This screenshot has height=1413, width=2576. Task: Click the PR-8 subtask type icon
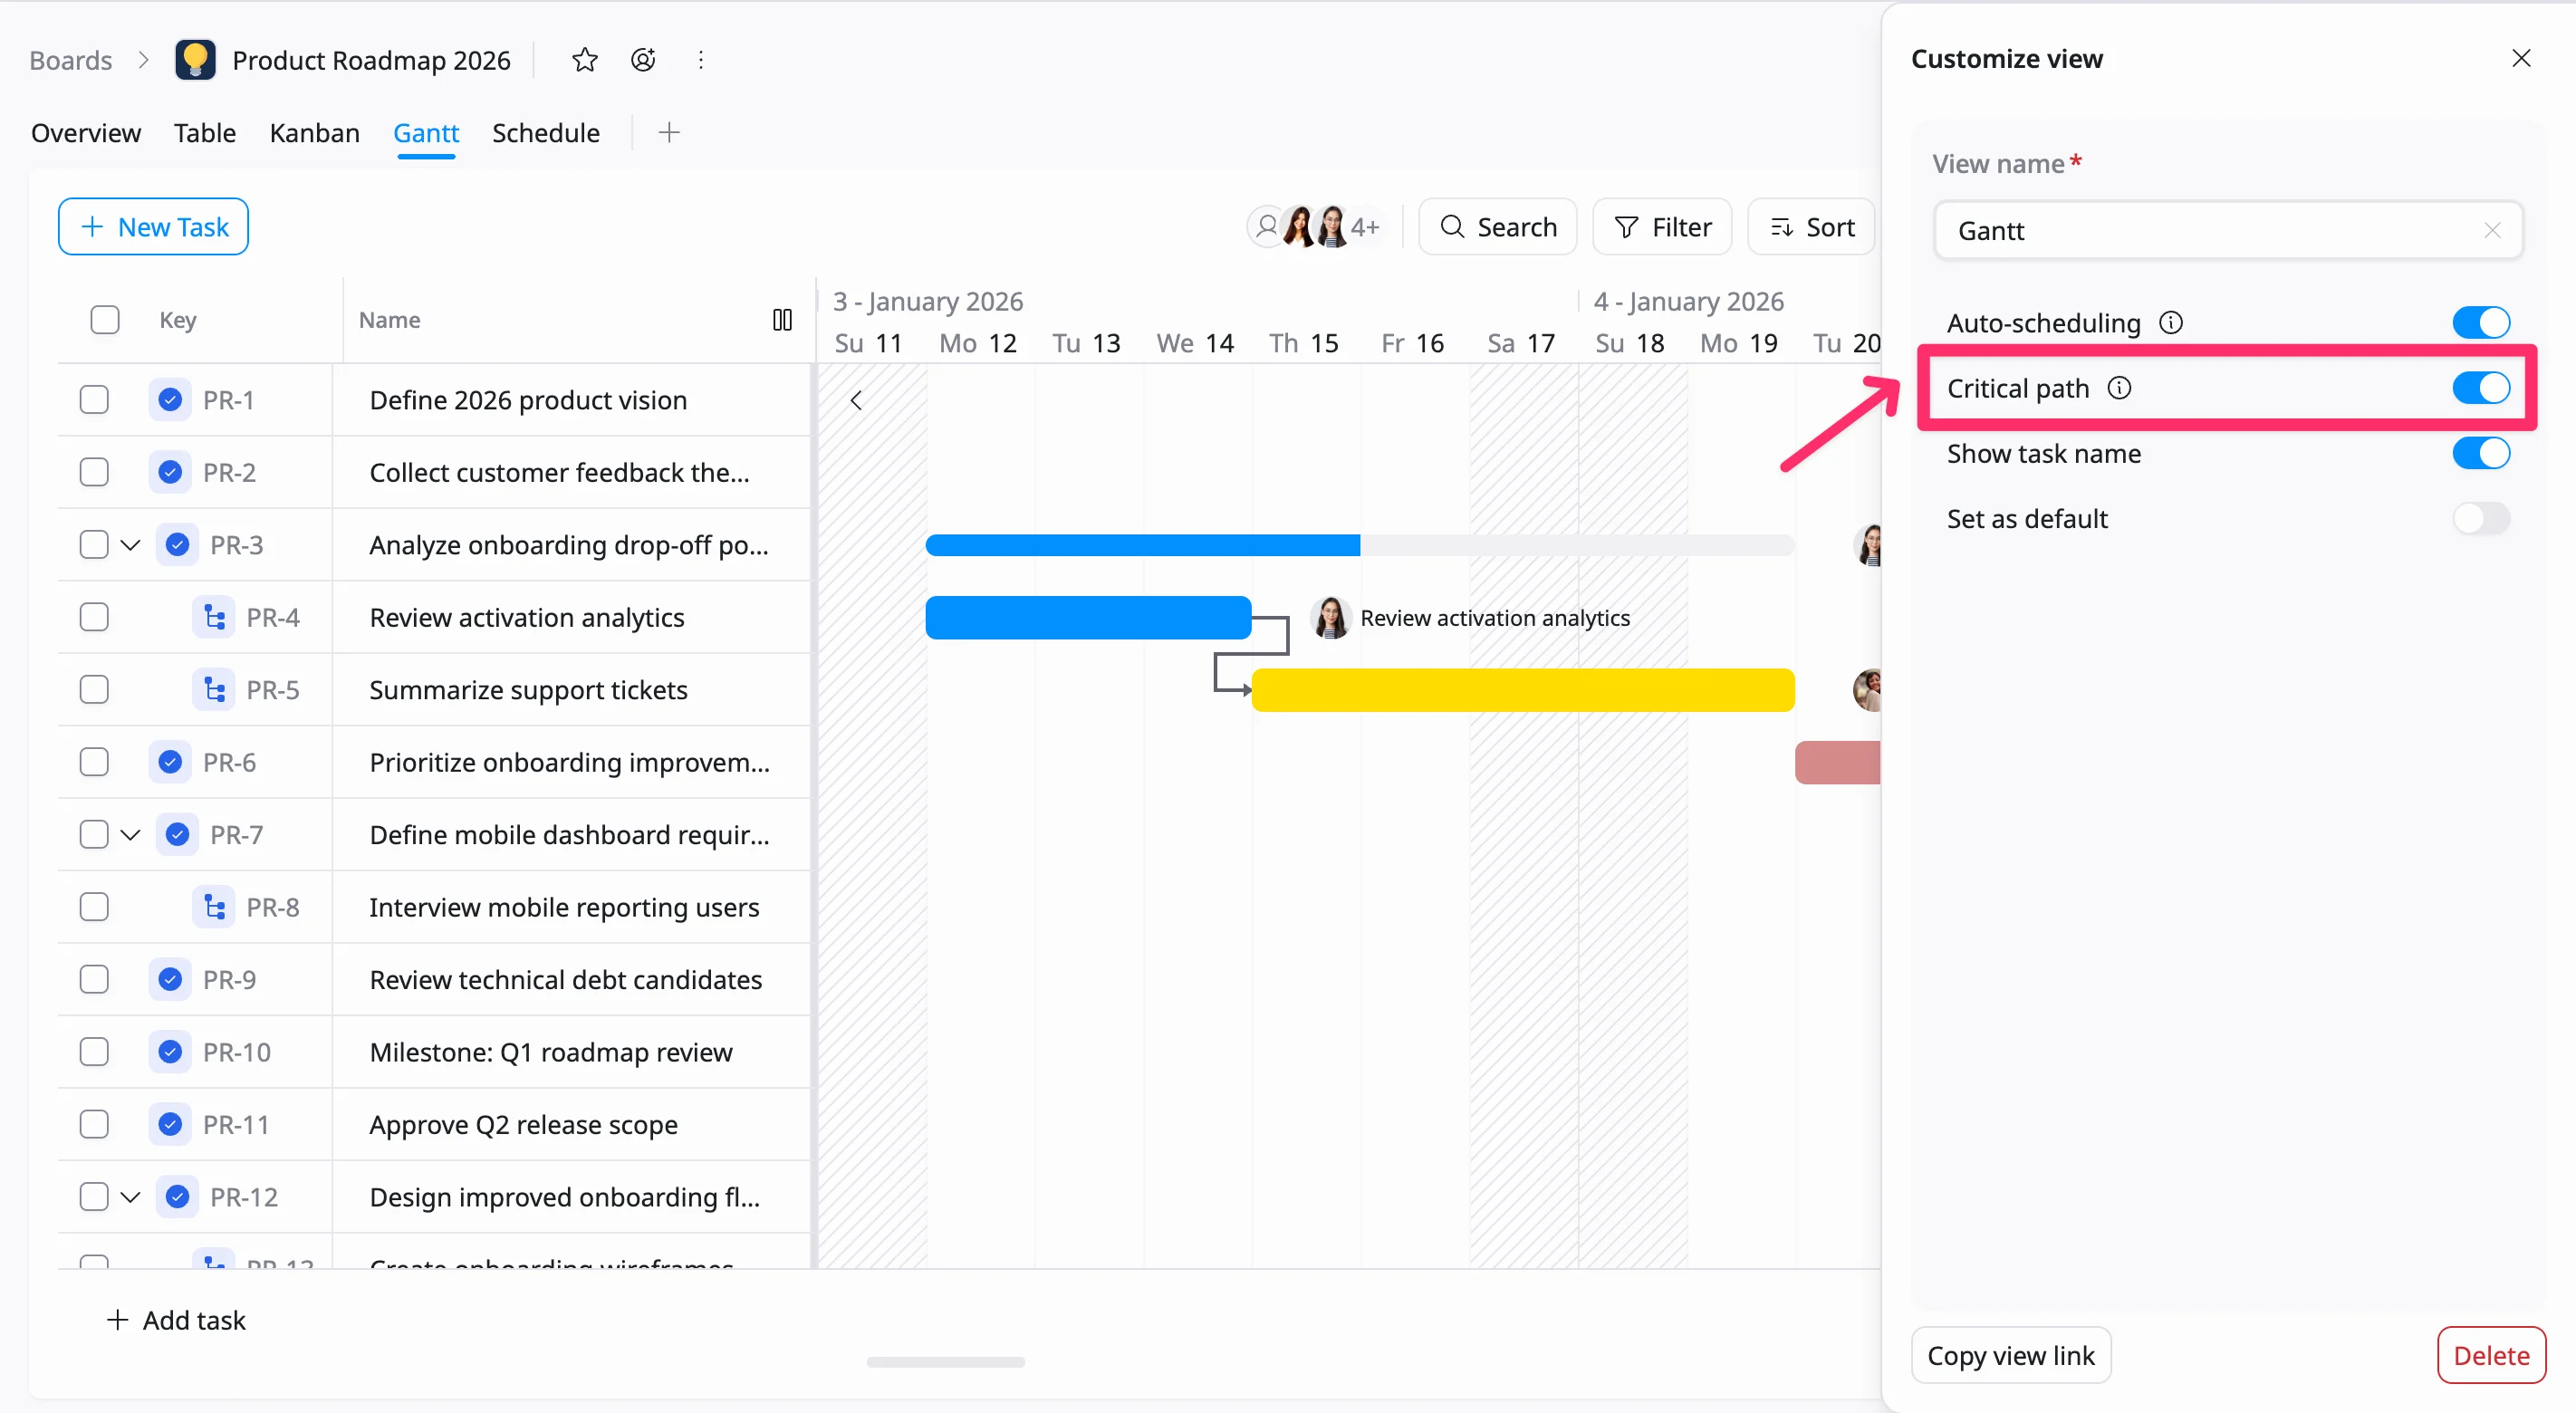[213, 907]
